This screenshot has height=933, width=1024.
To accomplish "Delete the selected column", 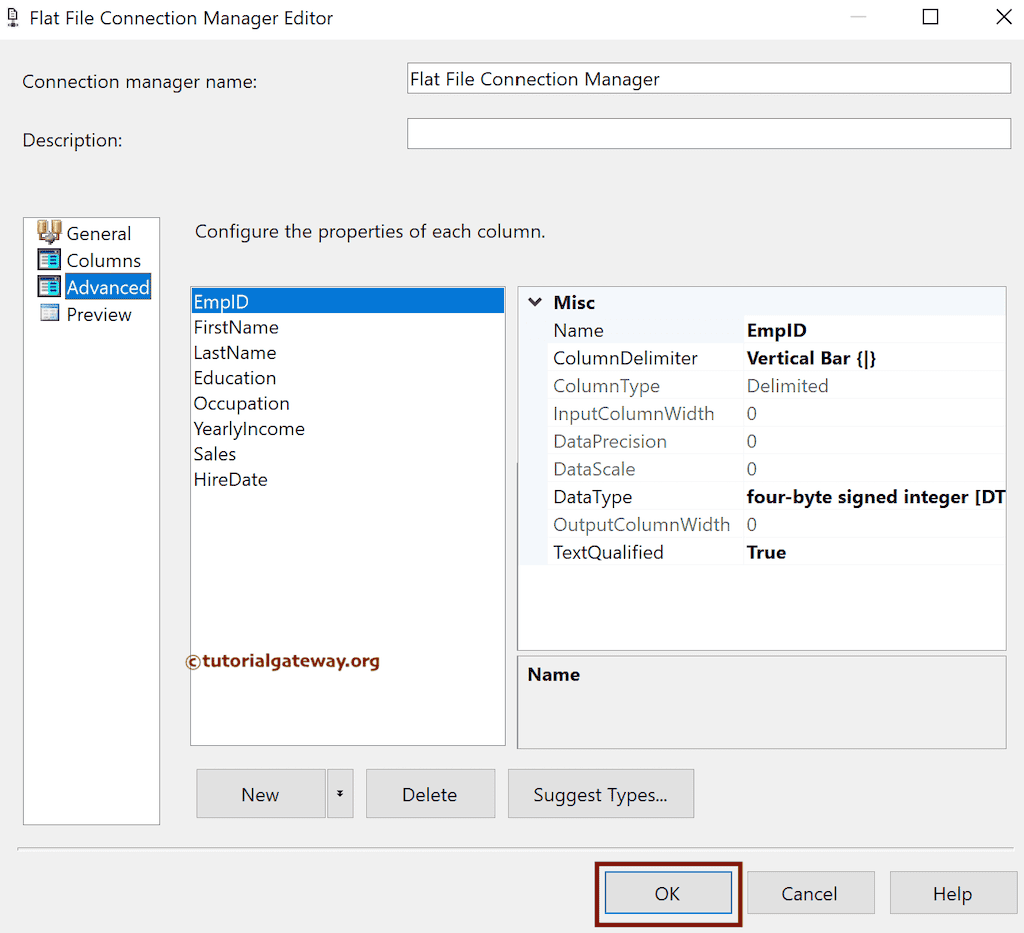I will pos(430,793).
